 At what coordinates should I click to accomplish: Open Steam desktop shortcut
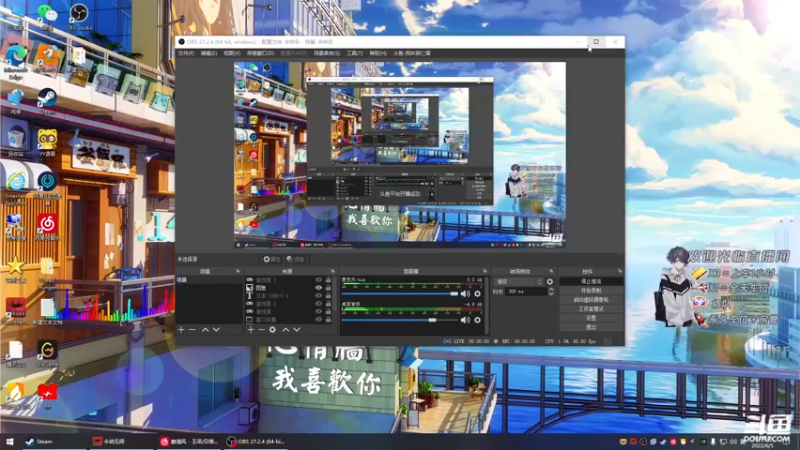coord(47,101)
